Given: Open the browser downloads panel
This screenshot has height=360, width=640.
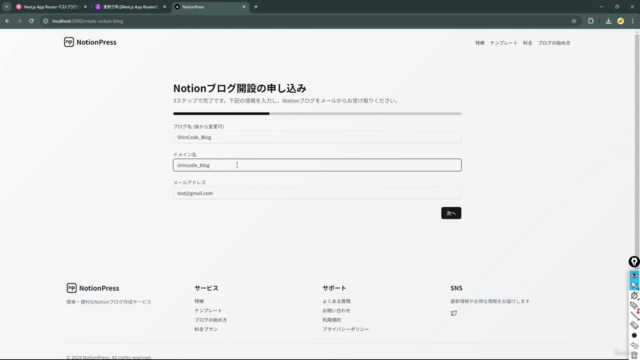Looking at the screenshot, I should 608,21.
